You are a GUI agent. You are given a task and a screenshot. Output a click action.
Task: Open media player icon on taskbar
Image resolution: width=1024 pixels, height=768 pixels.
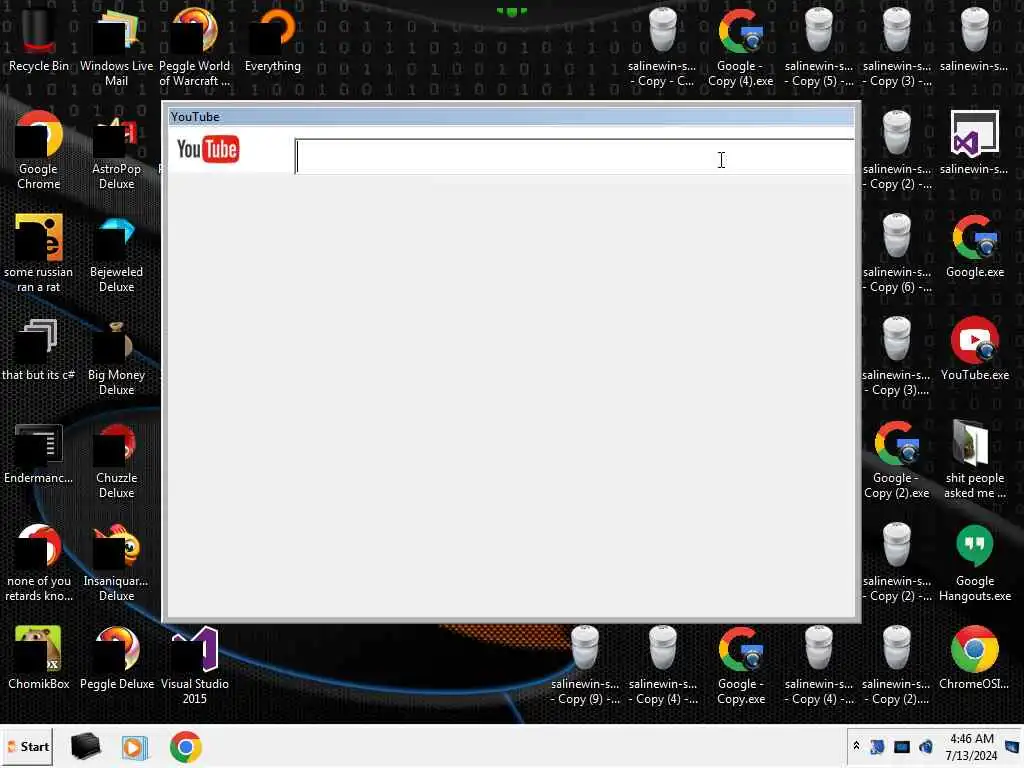coord(135,747)
